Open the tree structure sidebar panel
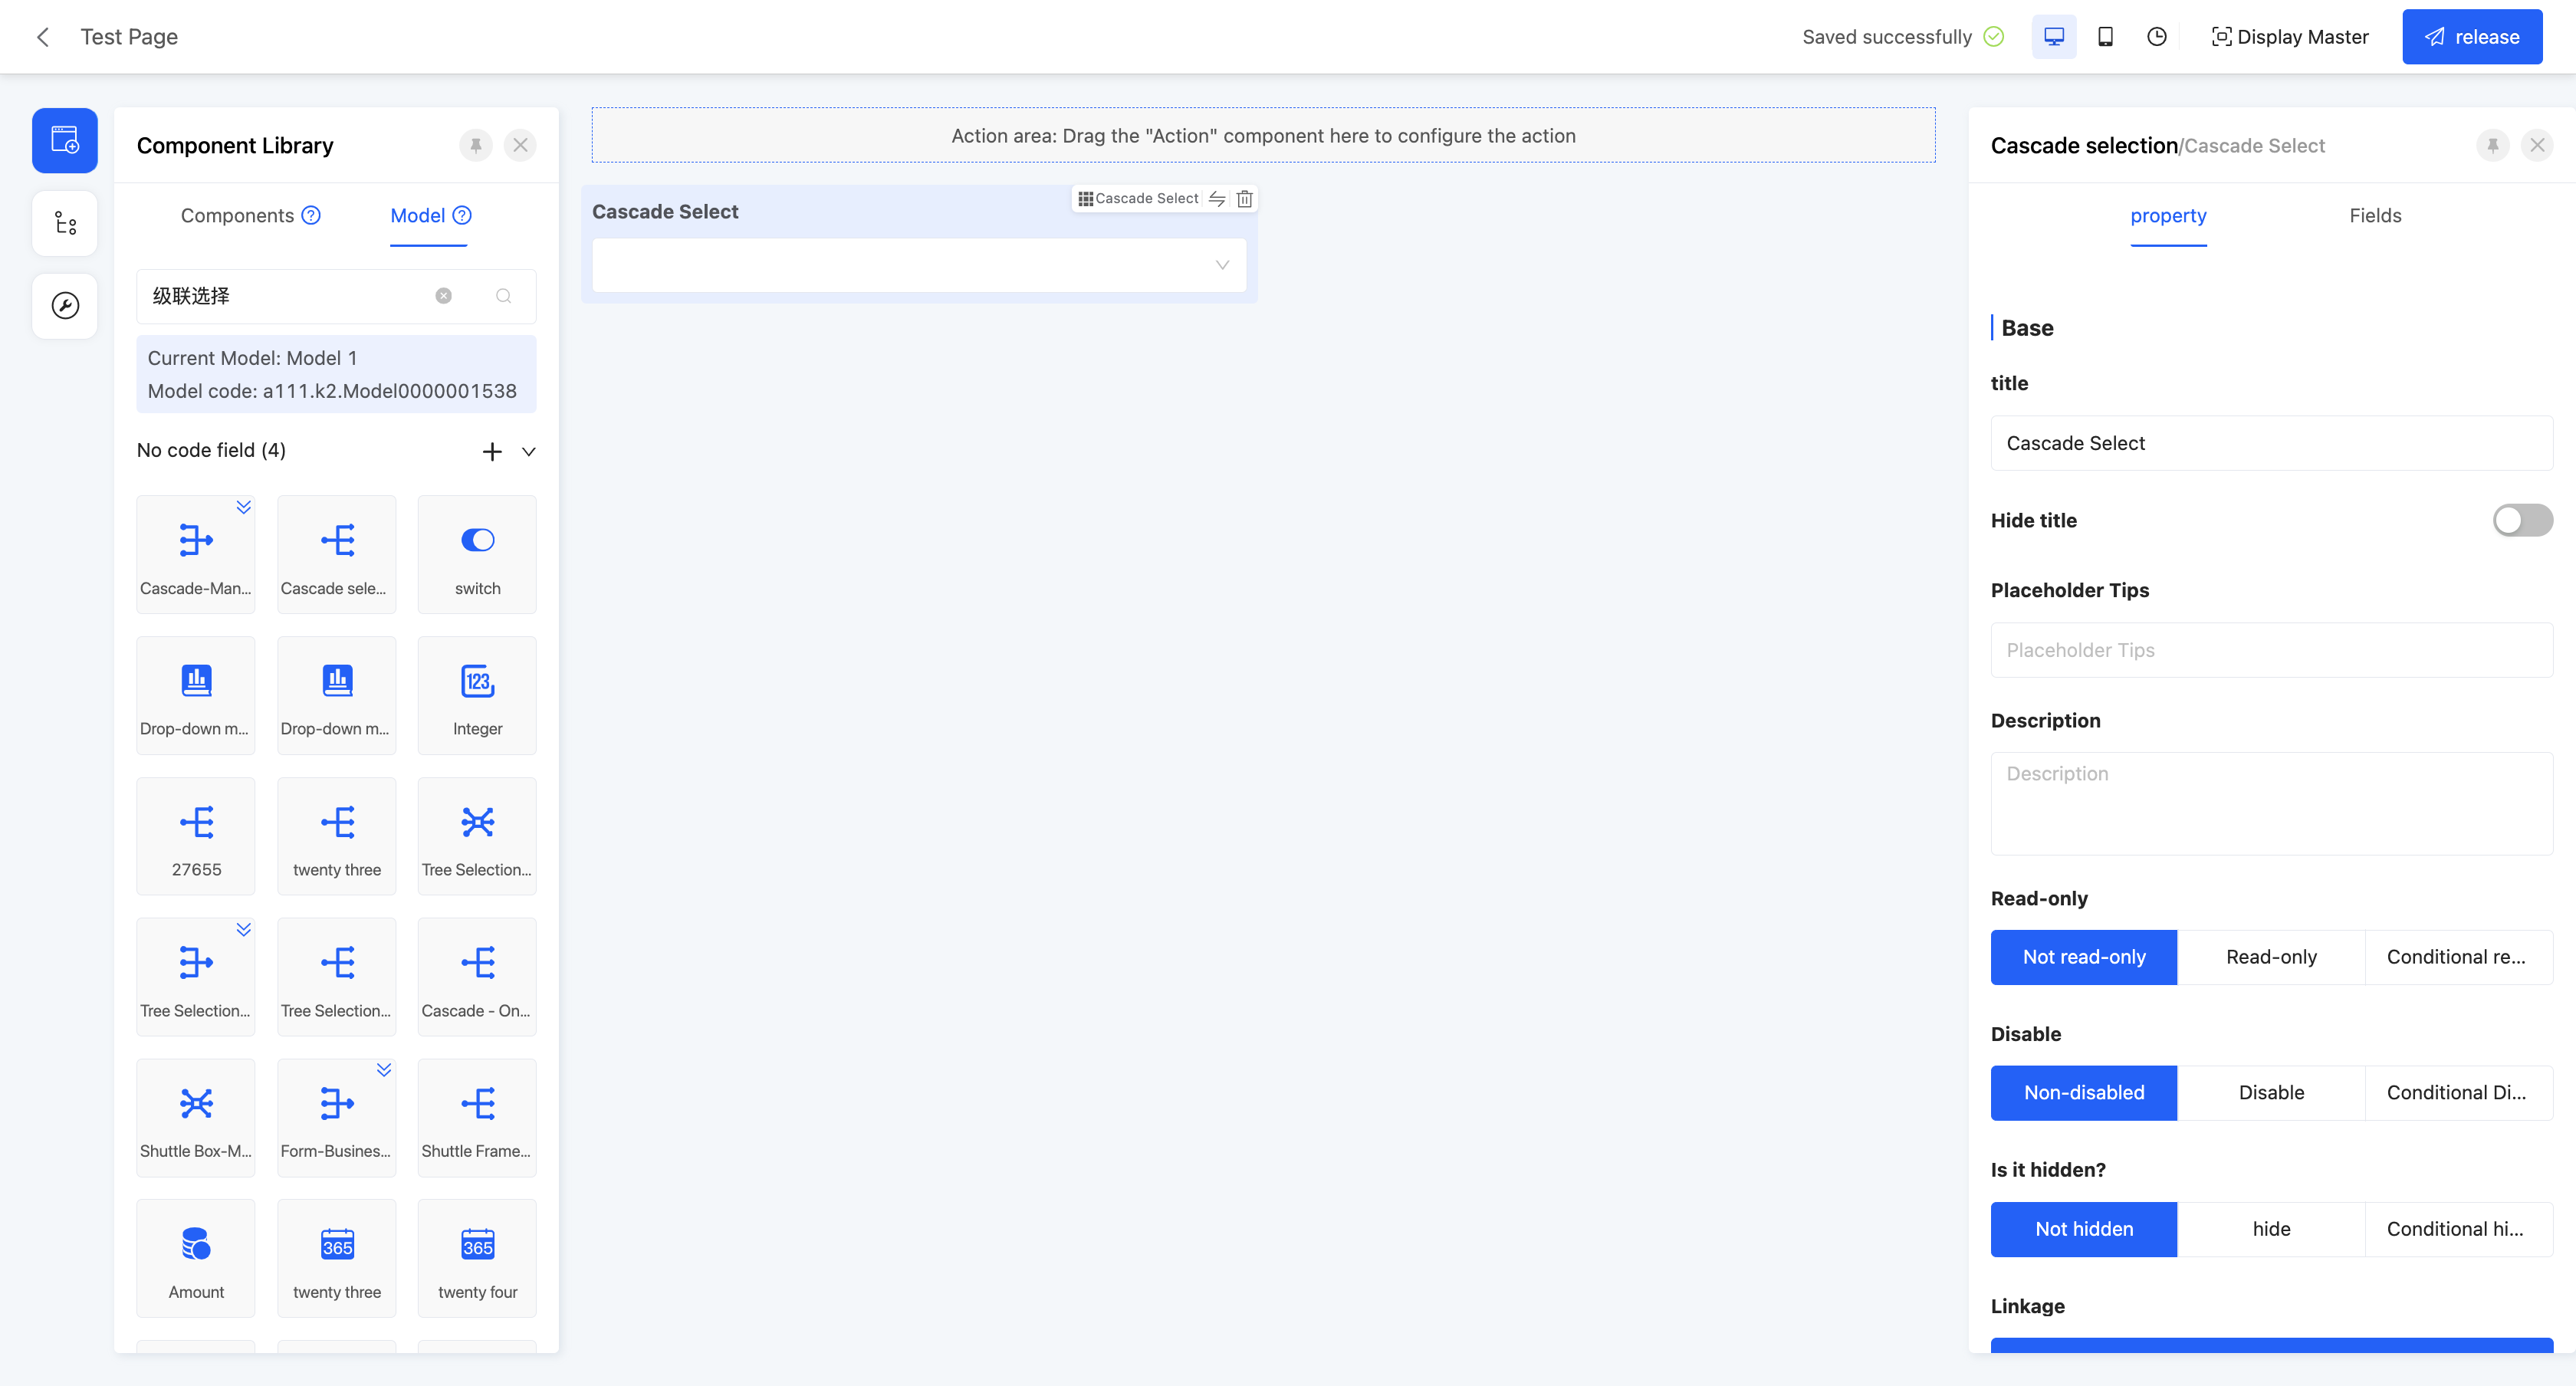The image size is (2576, 1386). [x=65, y=223]
